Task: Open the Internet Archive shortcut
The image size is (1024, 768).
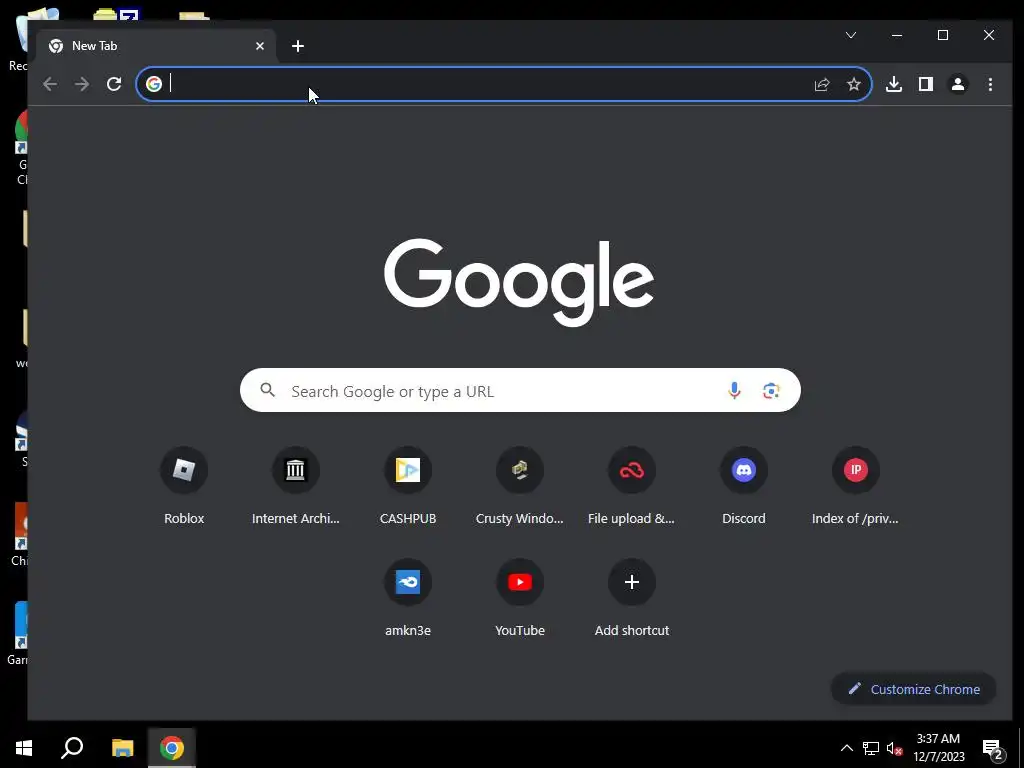Action: pyautogui.click(x=296, y=487)
